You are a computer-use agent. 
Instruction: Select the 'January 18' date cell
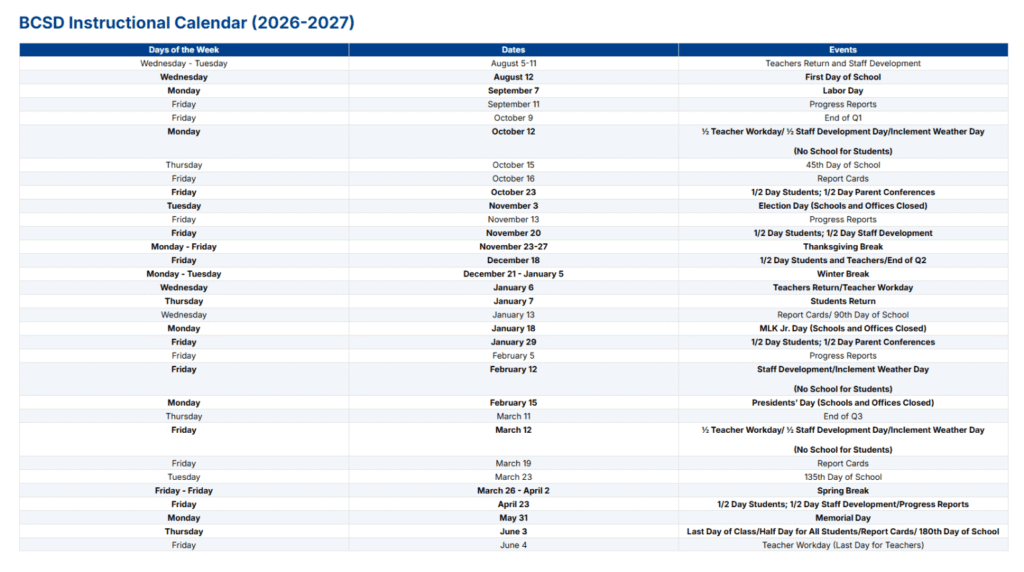click(513, 328)
